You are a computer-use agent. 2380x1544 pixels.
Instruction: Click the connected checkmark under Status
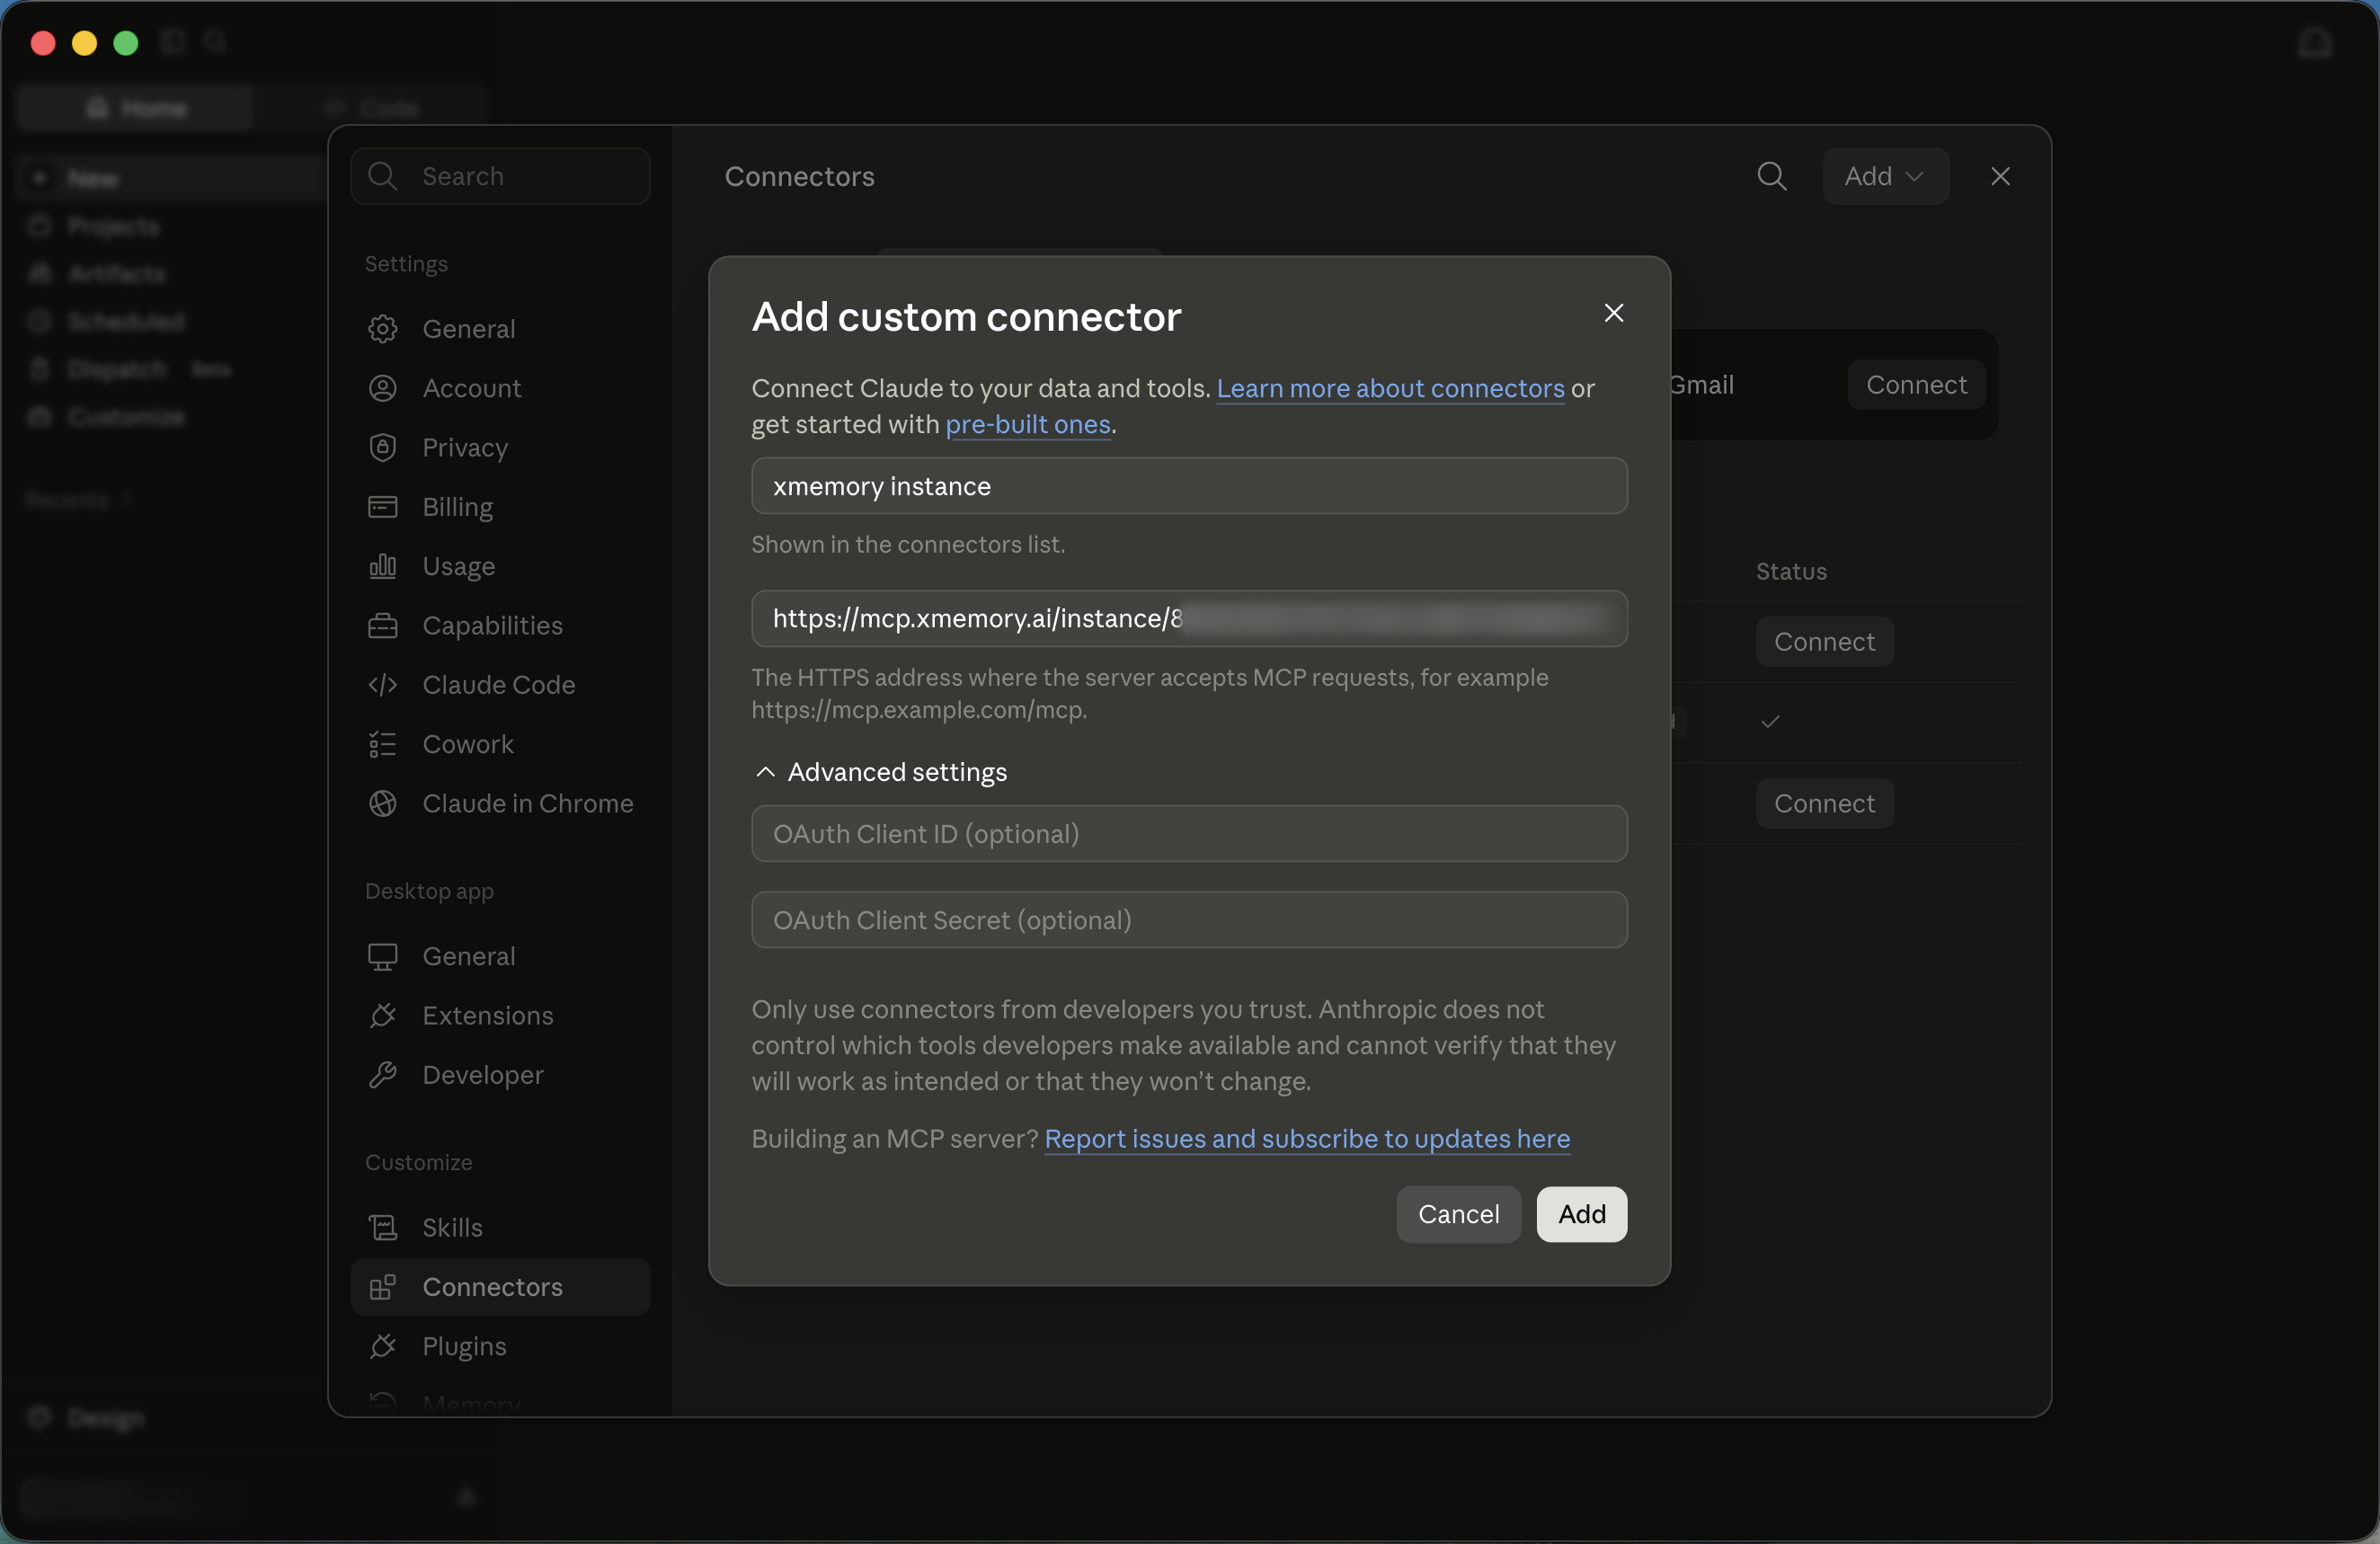pos(1769,722)
